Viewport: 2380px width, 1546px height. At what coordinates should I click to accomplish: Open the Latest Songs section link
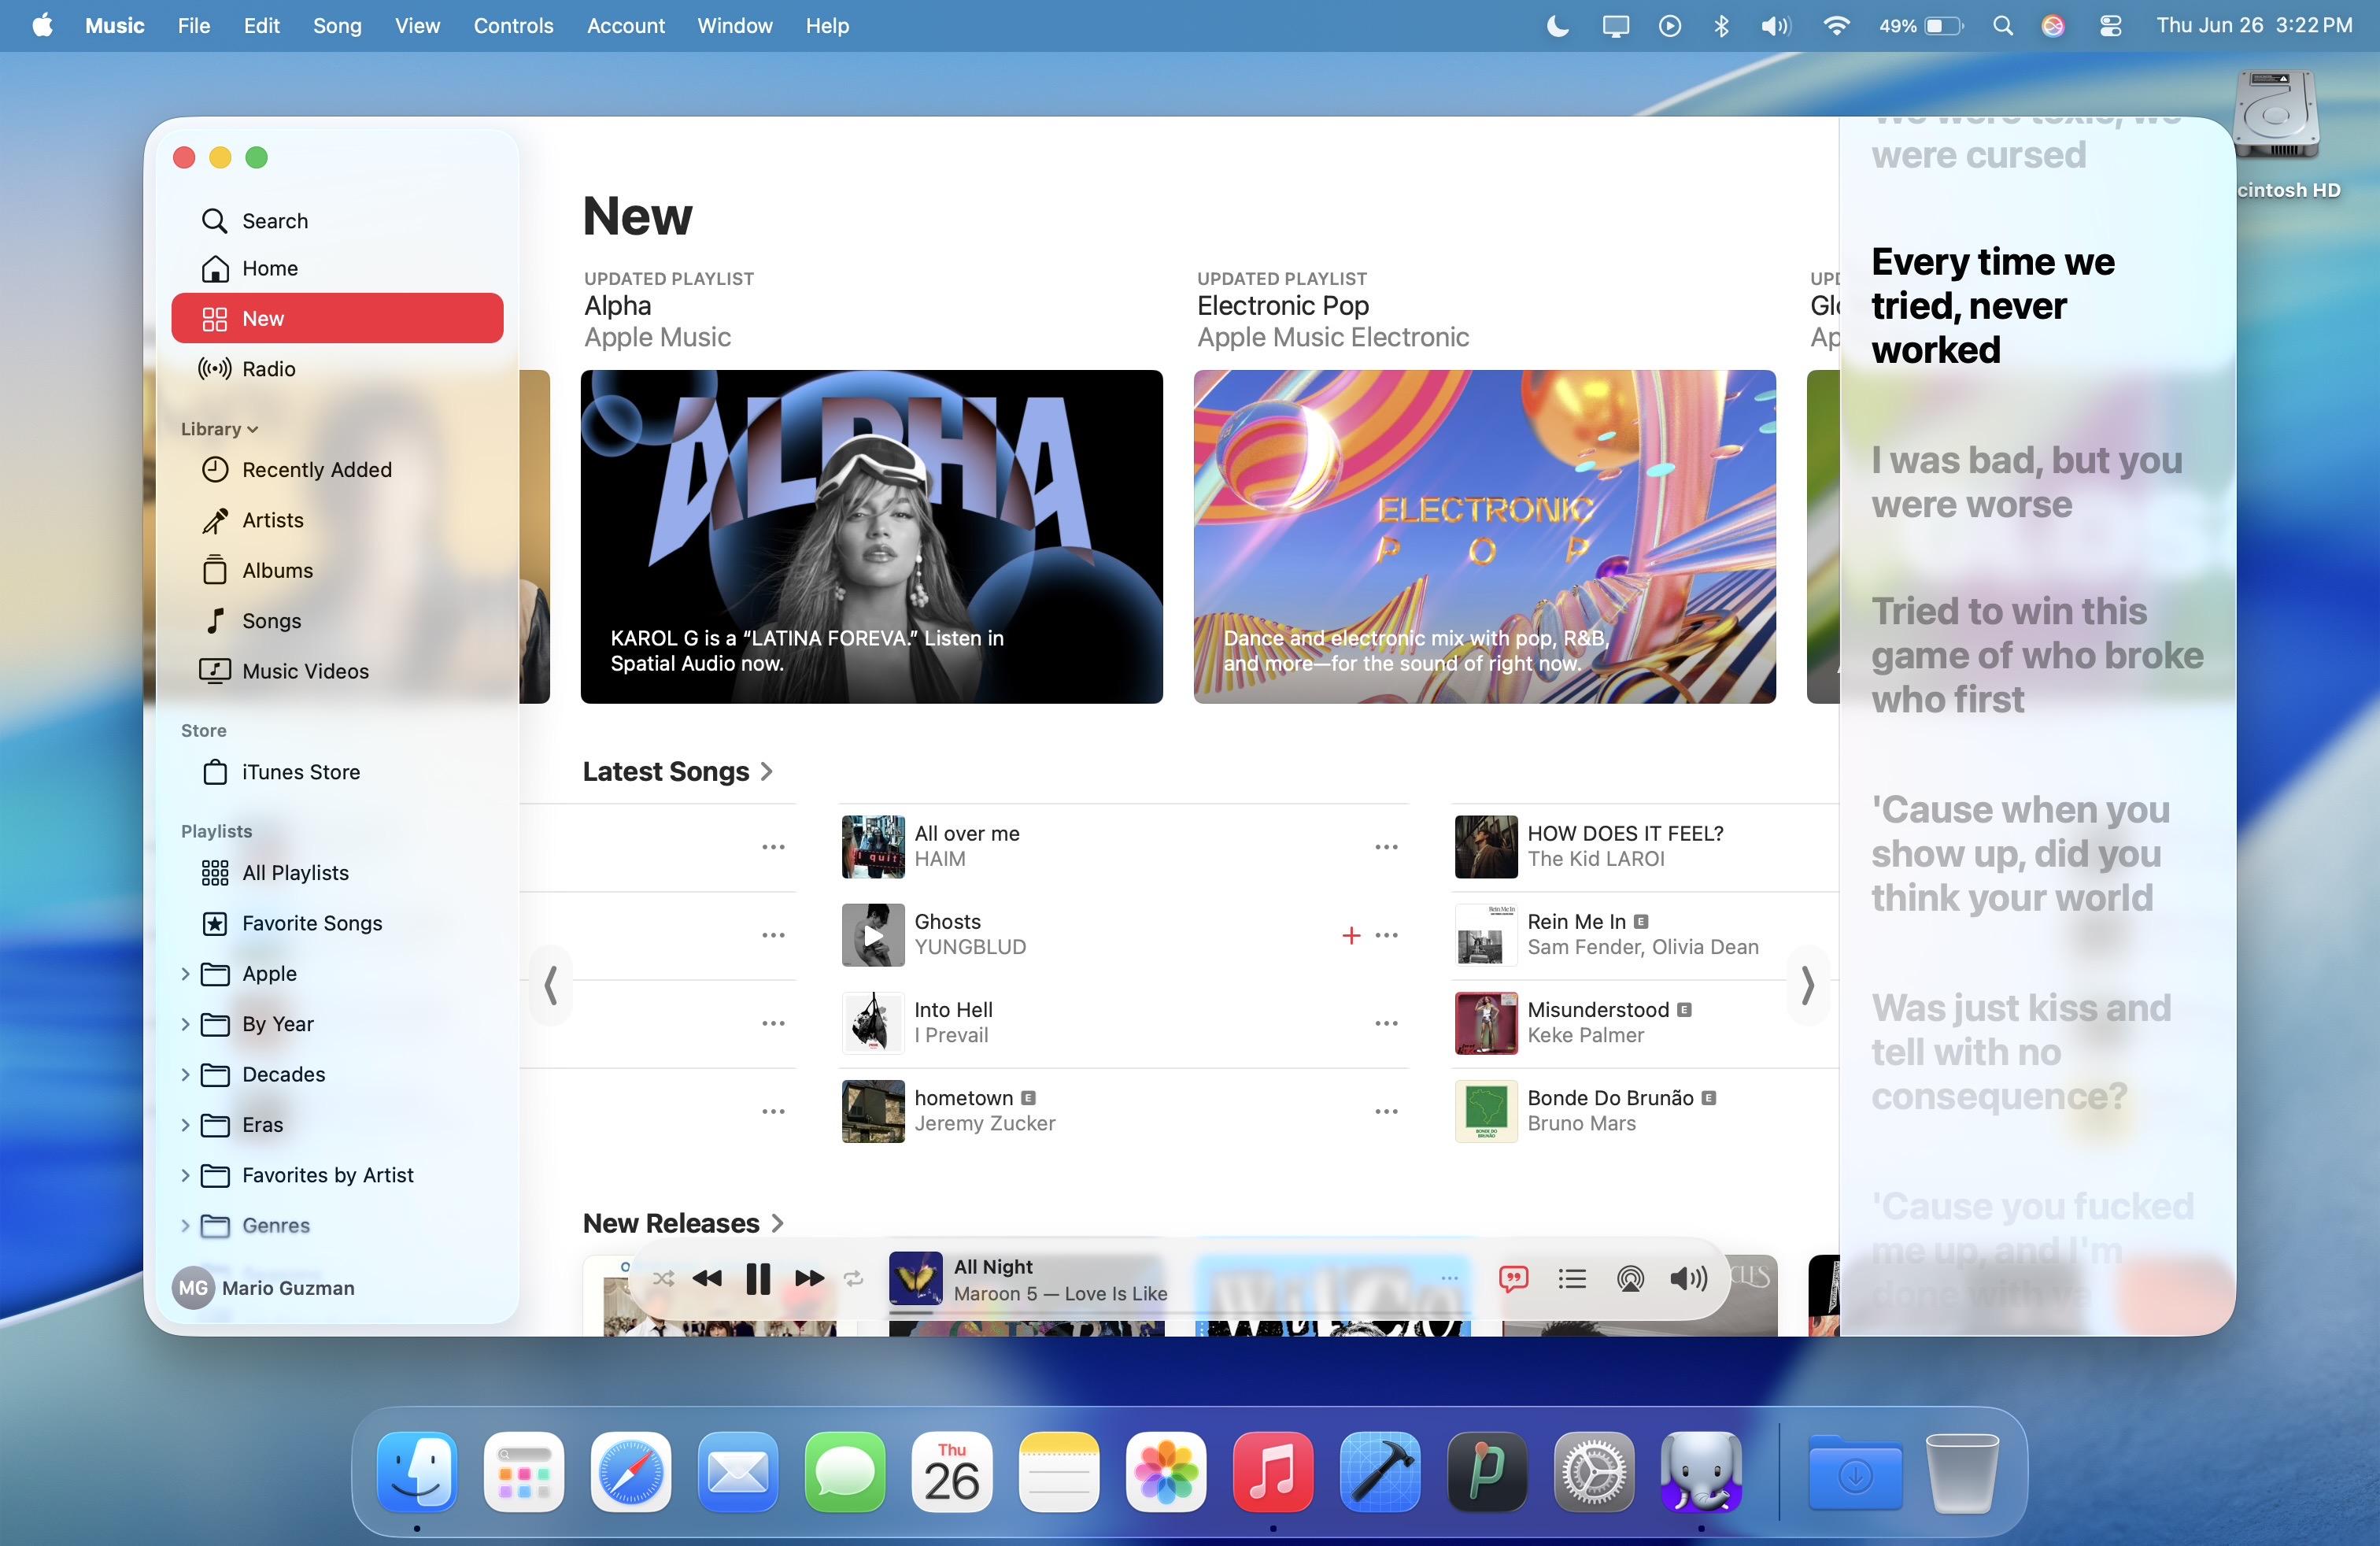[677, 771]
